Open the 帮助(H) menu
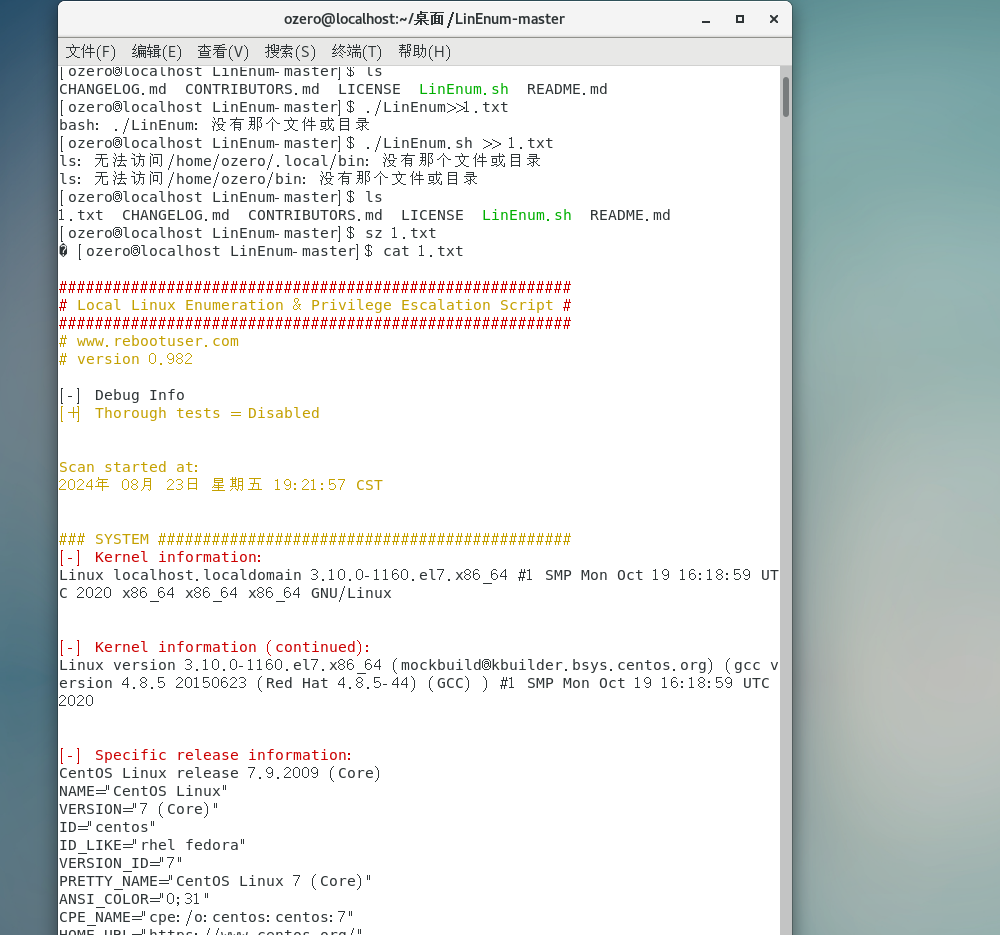1000x935 pixels. click(x=424, y=51)
